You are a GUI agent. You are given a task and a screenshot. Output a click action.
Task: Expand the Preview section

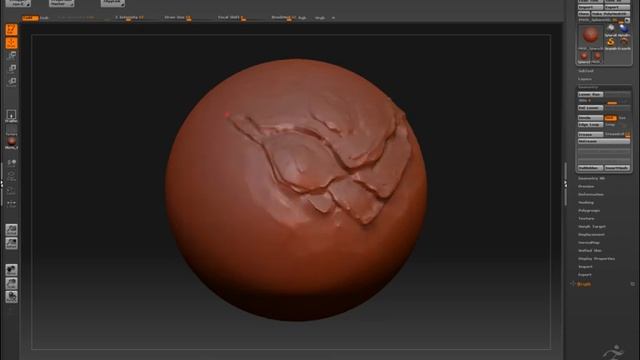[586, 187]
